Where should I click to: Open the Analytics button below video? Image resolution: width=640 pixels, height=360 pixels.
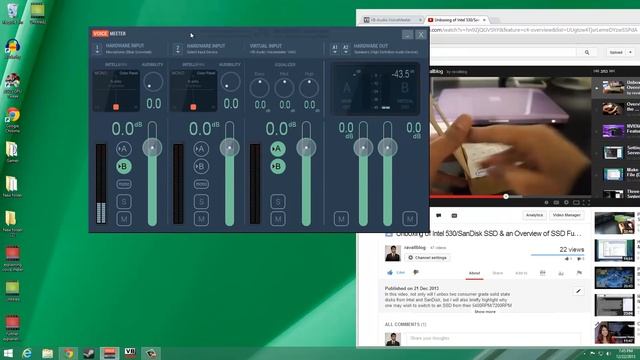coord(534,215)
